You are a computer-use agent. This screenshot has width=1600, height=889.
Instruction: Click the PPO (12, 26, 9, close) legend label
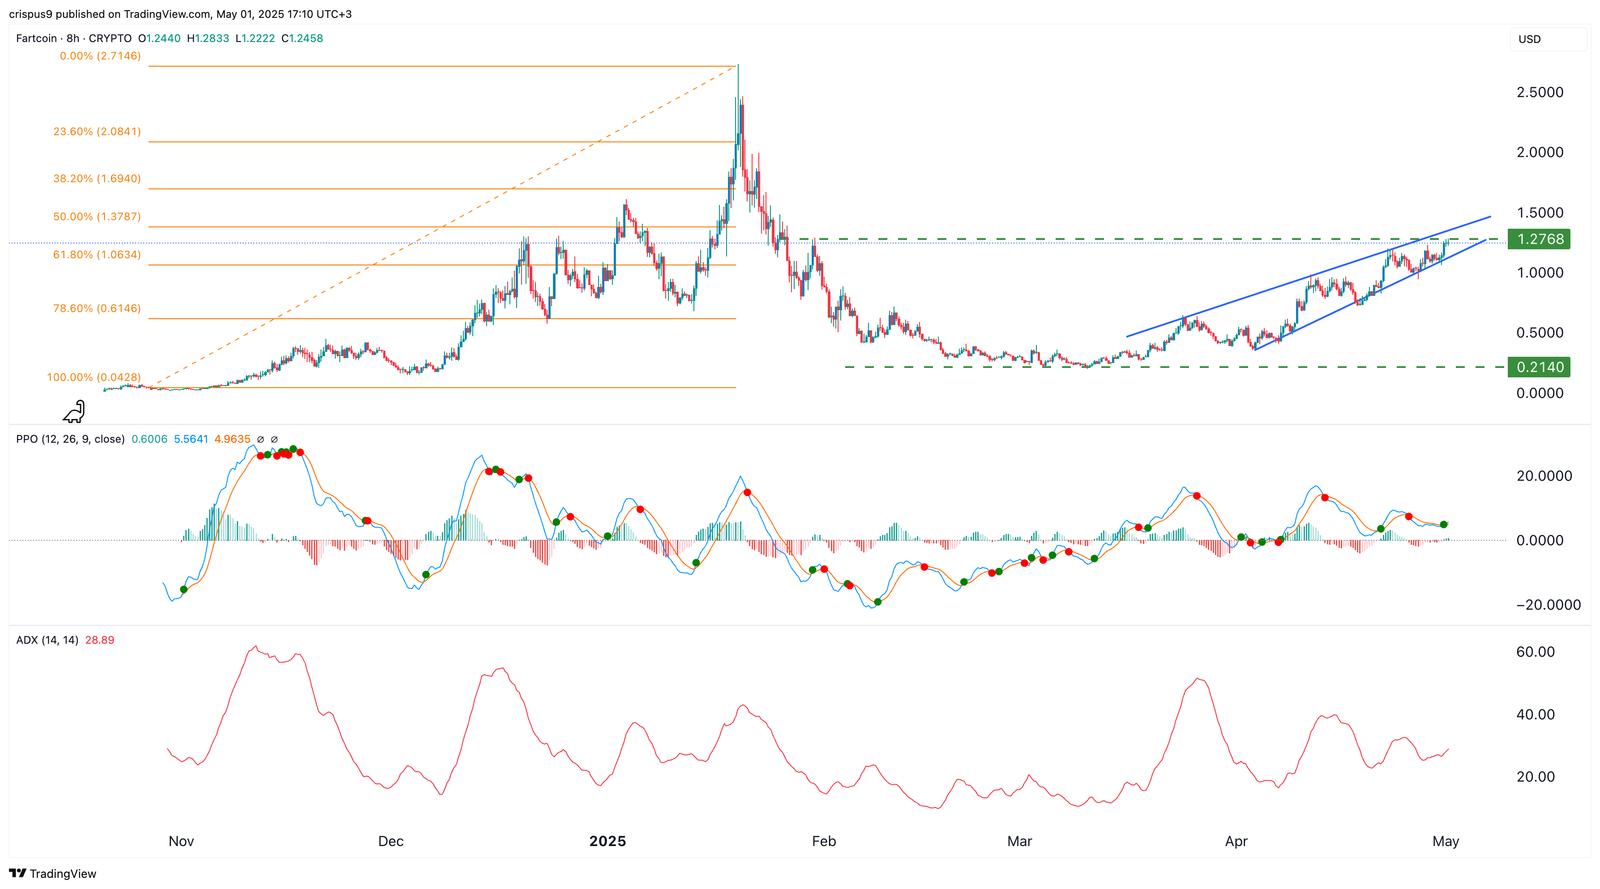click(x=70, y=439)
